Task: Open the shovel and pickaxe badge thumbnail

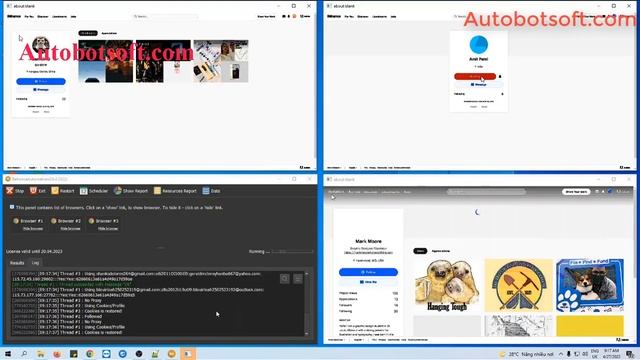Action: (x=518, y=285)
